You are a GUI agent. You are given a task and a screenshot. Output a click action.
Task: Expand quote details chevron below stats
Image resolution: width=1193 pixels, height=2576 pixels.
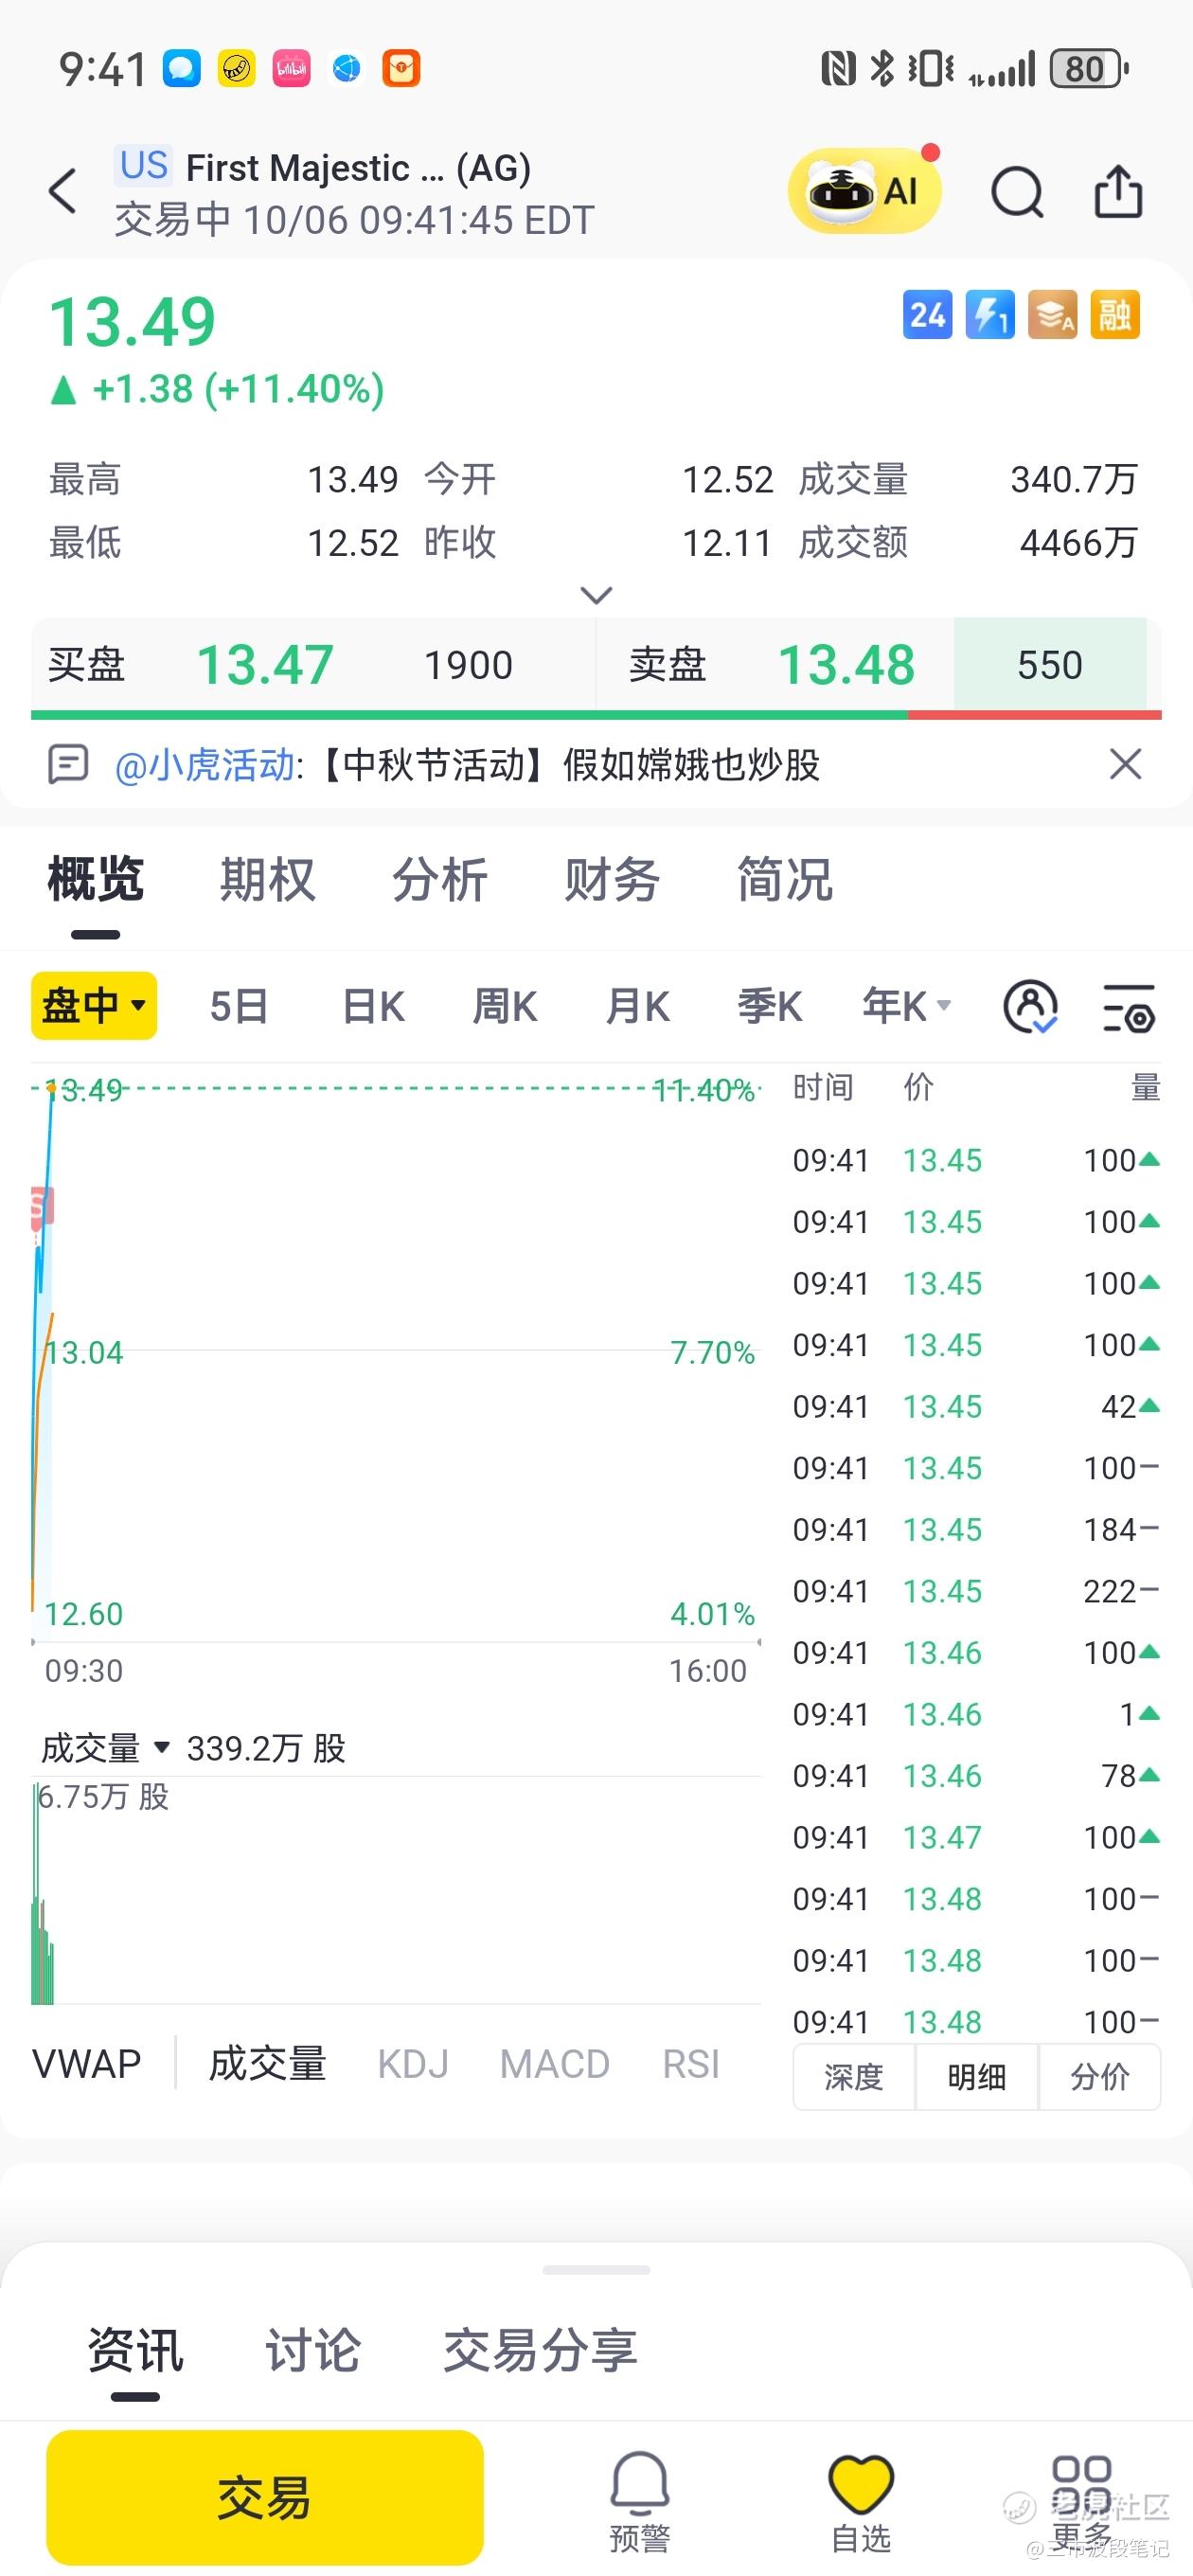[596, 595]
